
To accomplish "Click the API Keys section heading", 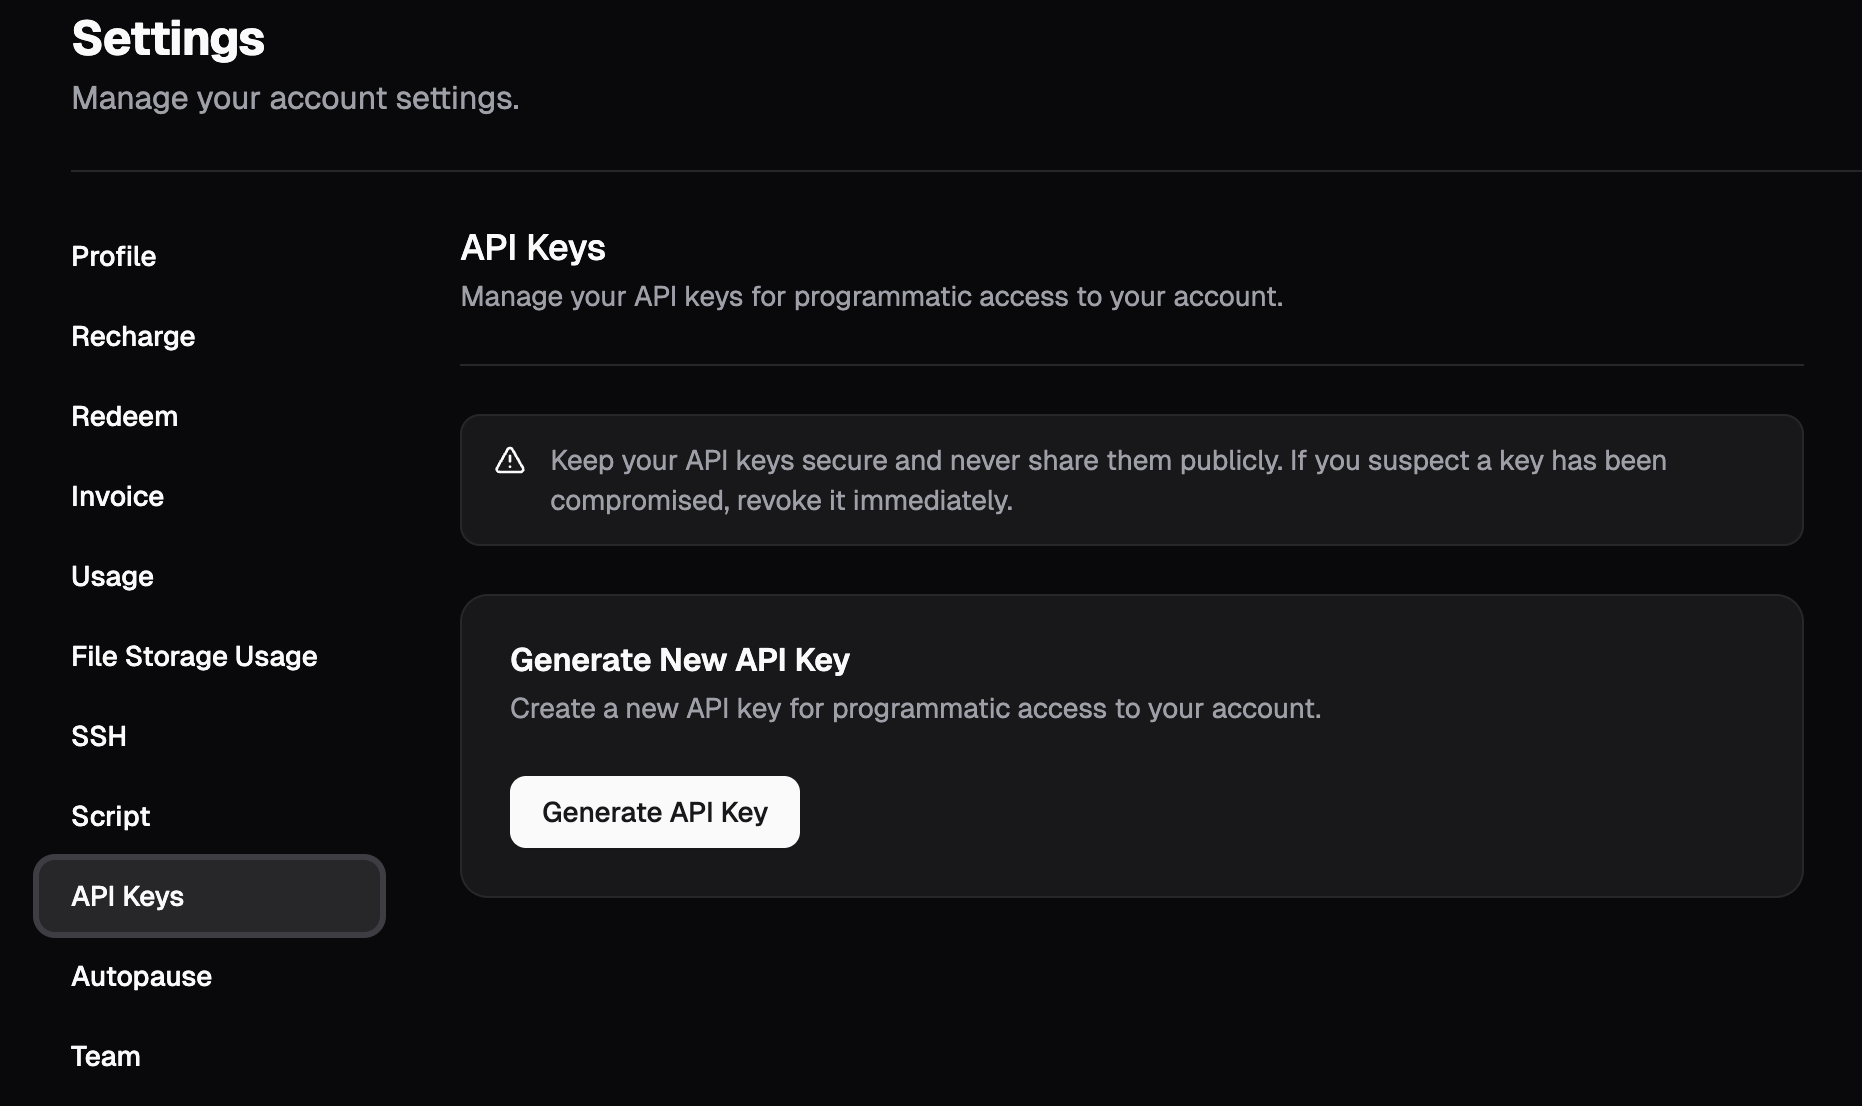I will pos(532,247).
